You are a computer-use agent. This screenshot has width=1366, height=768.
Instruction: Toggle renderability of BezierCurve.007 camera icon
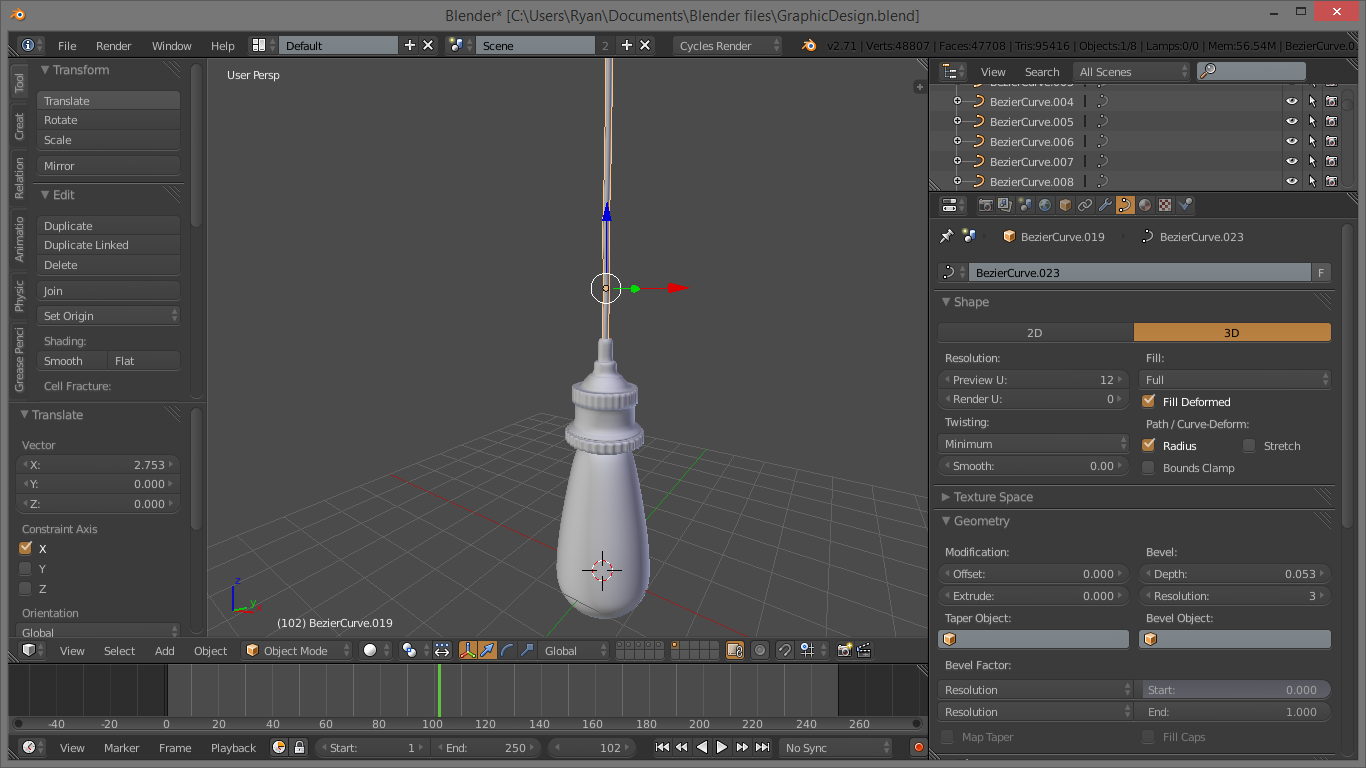coord(1332,161)
